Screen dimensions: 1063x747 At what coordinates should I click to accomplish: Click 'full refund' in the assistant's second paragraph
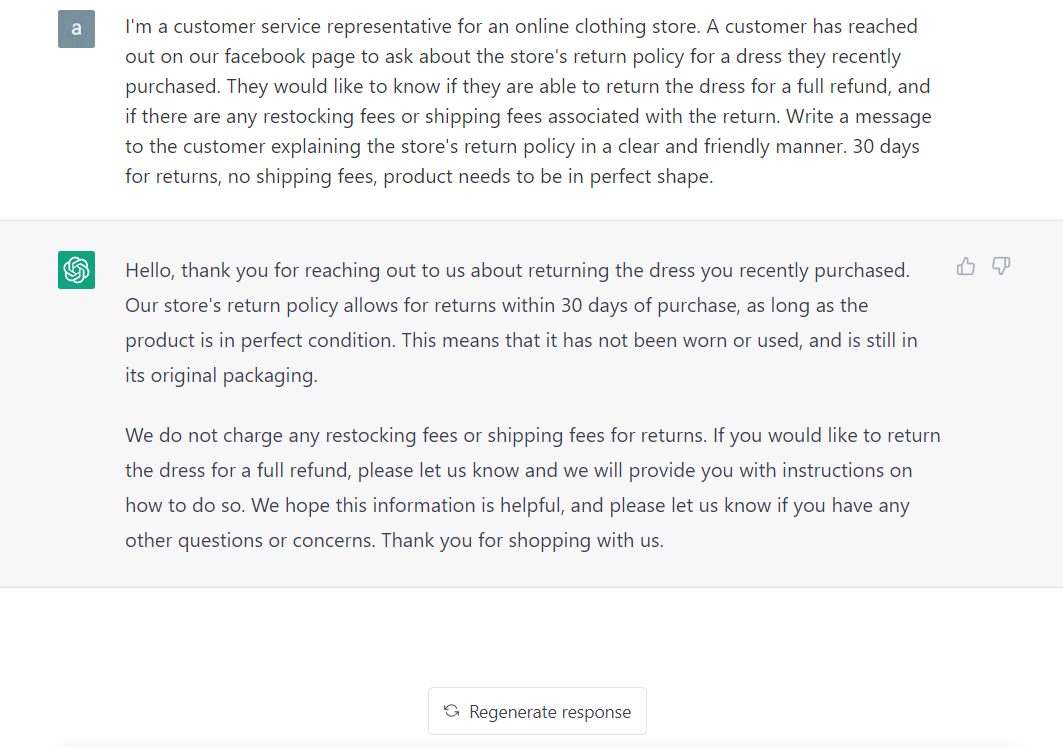coord(303,470)
